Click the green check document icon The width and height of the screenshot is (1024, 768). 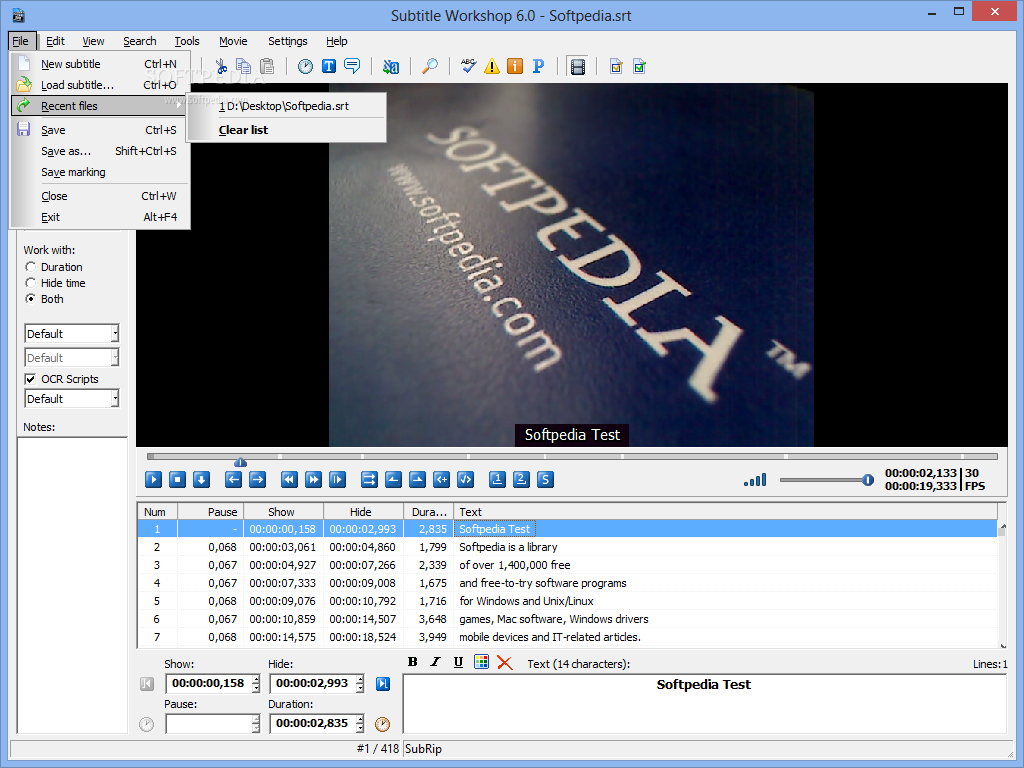(x=639, y=67)
